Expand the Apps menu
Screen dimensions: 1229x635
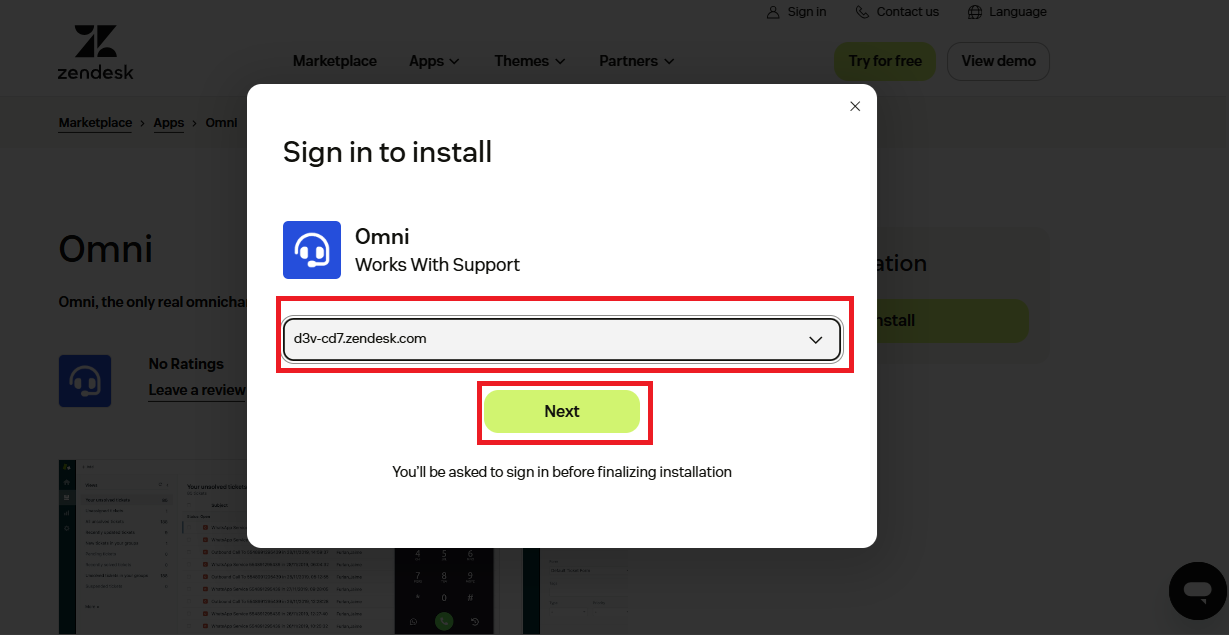[434, 61]
